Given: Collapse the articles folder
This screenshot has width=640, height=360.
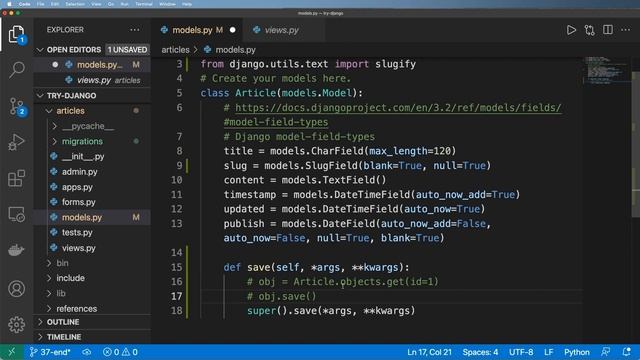Looking at the screenshot, I should click(x=92, y=111).
